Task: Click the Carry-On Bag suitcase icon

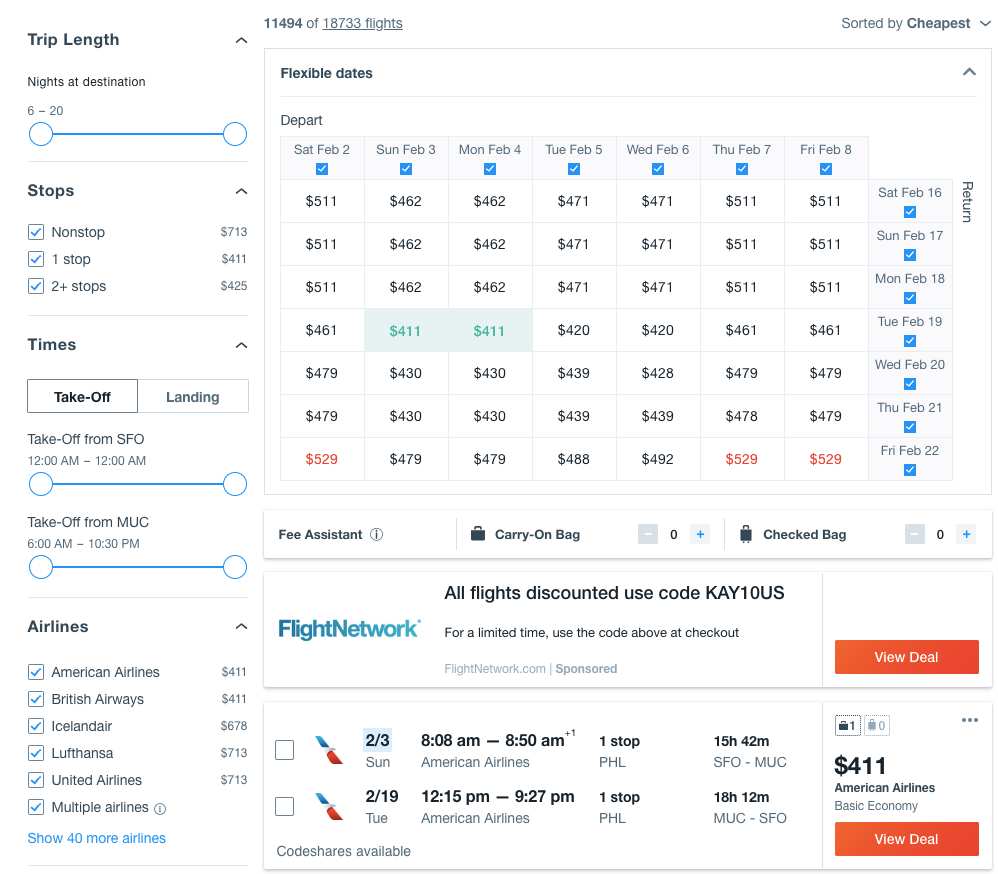Action: click(x=477, y=534)
